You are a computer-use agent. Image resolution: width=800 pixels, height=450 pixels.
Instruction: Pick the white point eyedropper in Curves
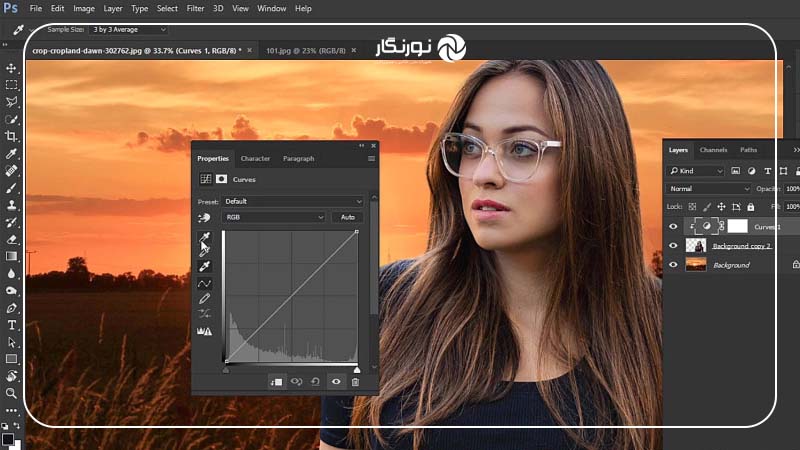205,266
